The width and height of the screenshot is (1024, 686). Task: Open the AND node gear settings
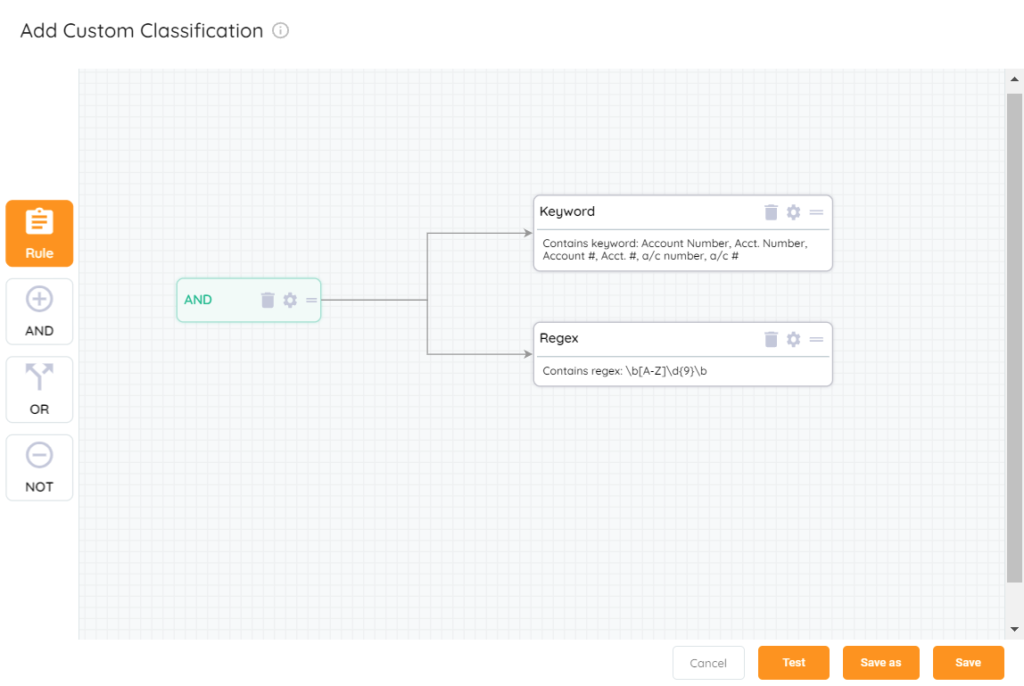[290, 300]
